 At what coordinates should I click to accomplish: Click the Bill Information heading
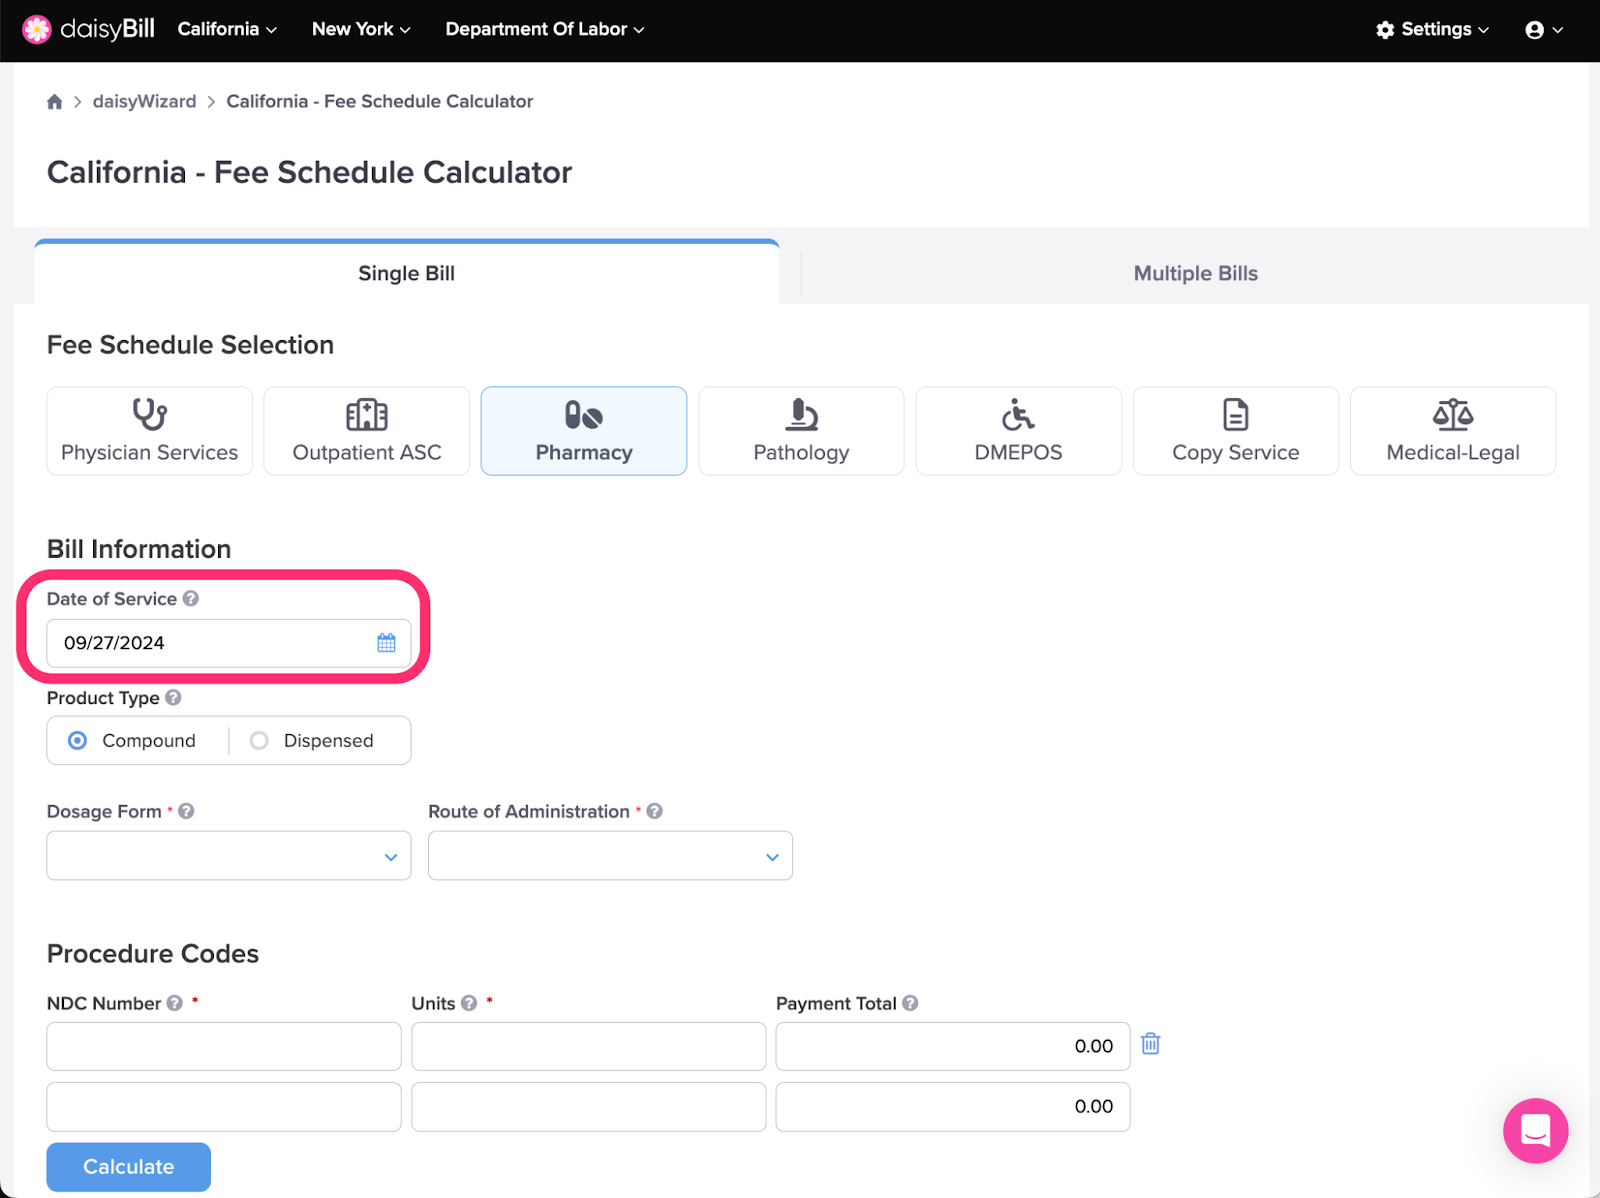(139, 549)
